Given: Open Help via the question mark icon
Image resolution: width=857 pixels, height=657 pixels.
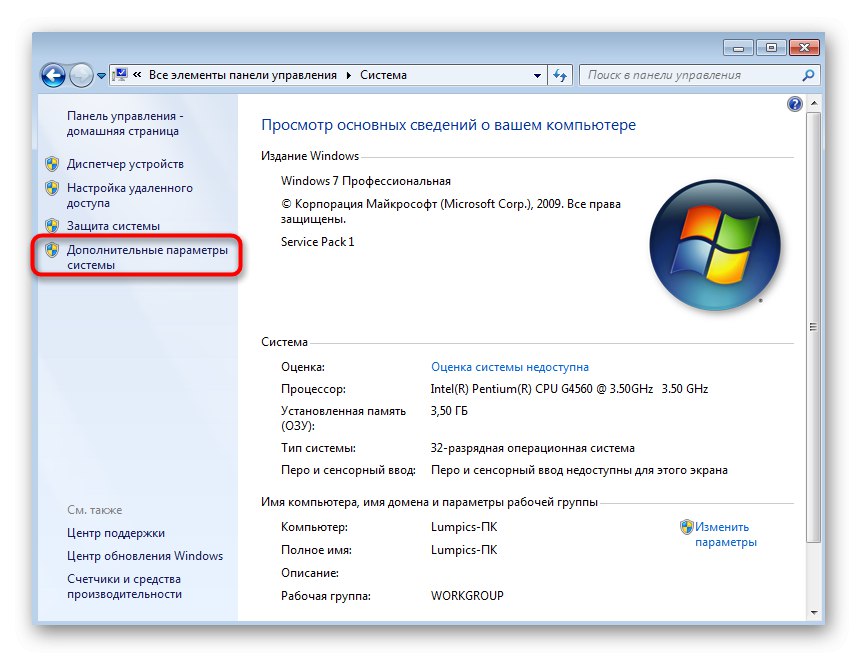Looking at the screenshot, I should coord(795,104).
